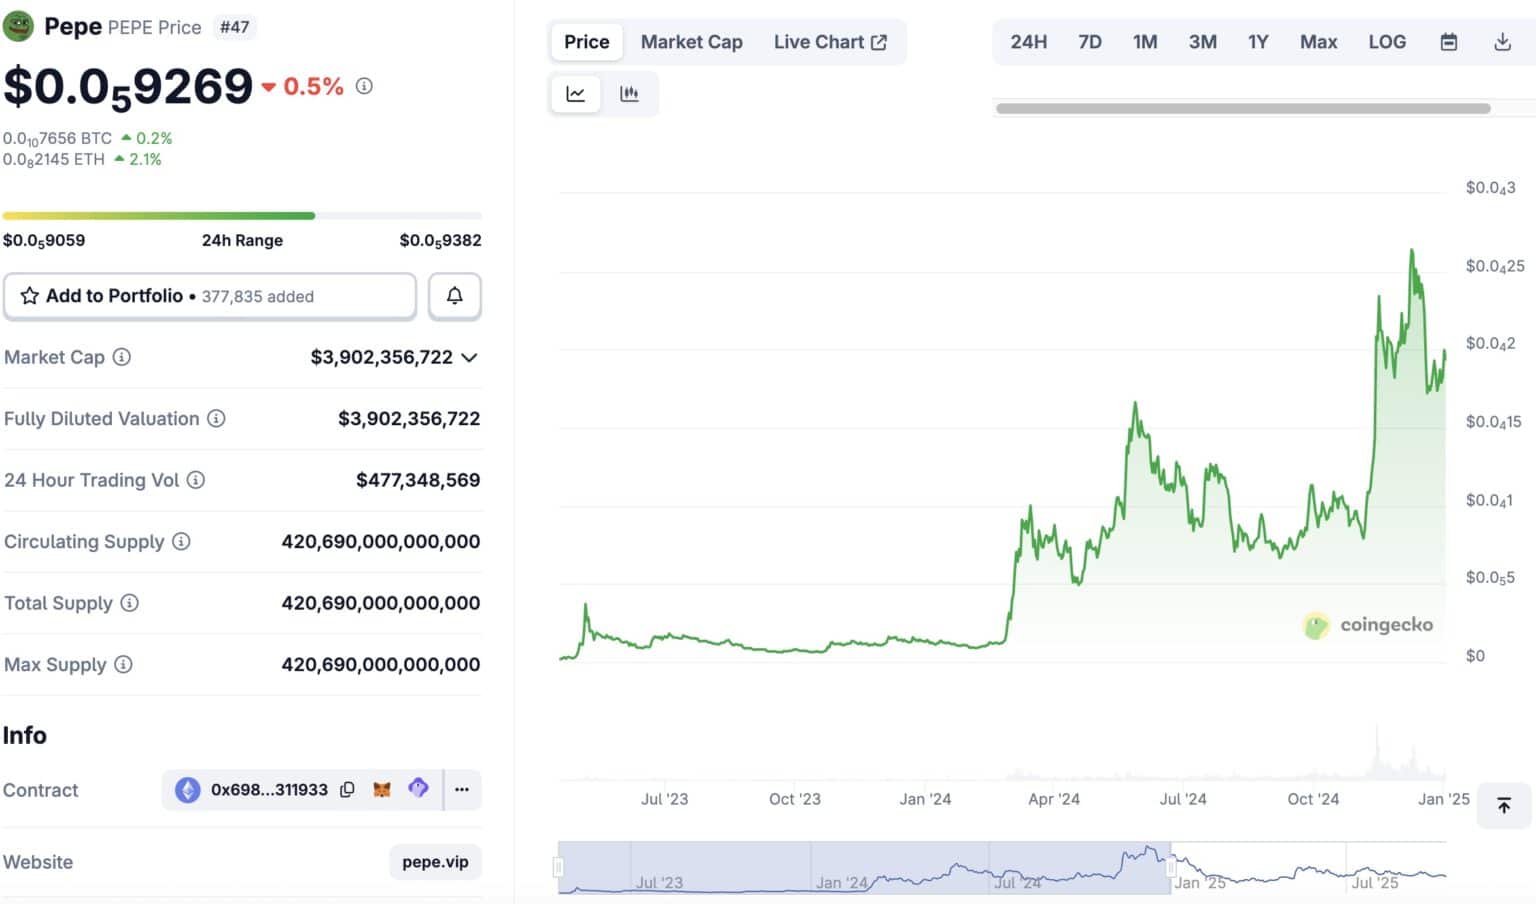Image resolution: width=1536 pixels, height=904 pixels.
Task: Select the line chart view icon
Action: [575, 93]
